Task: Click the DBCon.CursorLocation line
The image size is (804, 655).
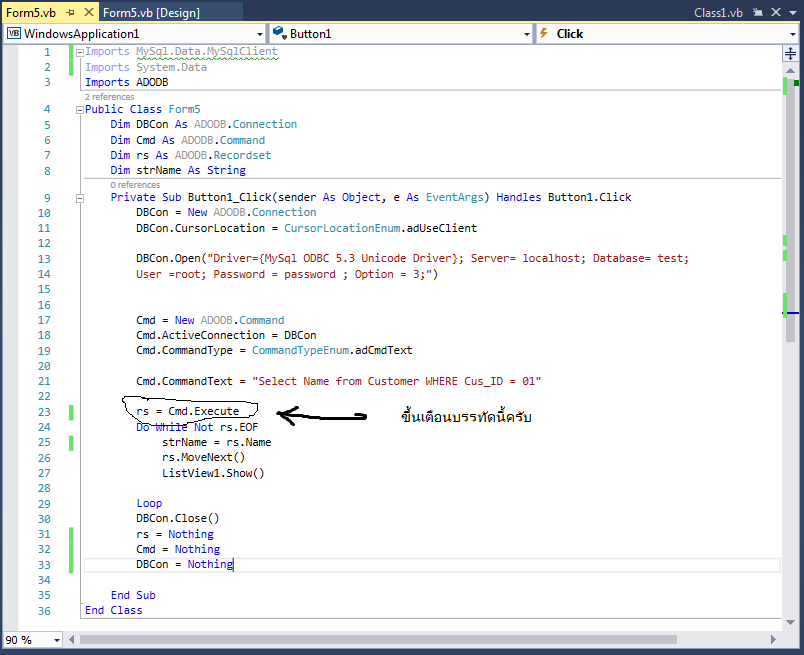Action: point(307,228)
